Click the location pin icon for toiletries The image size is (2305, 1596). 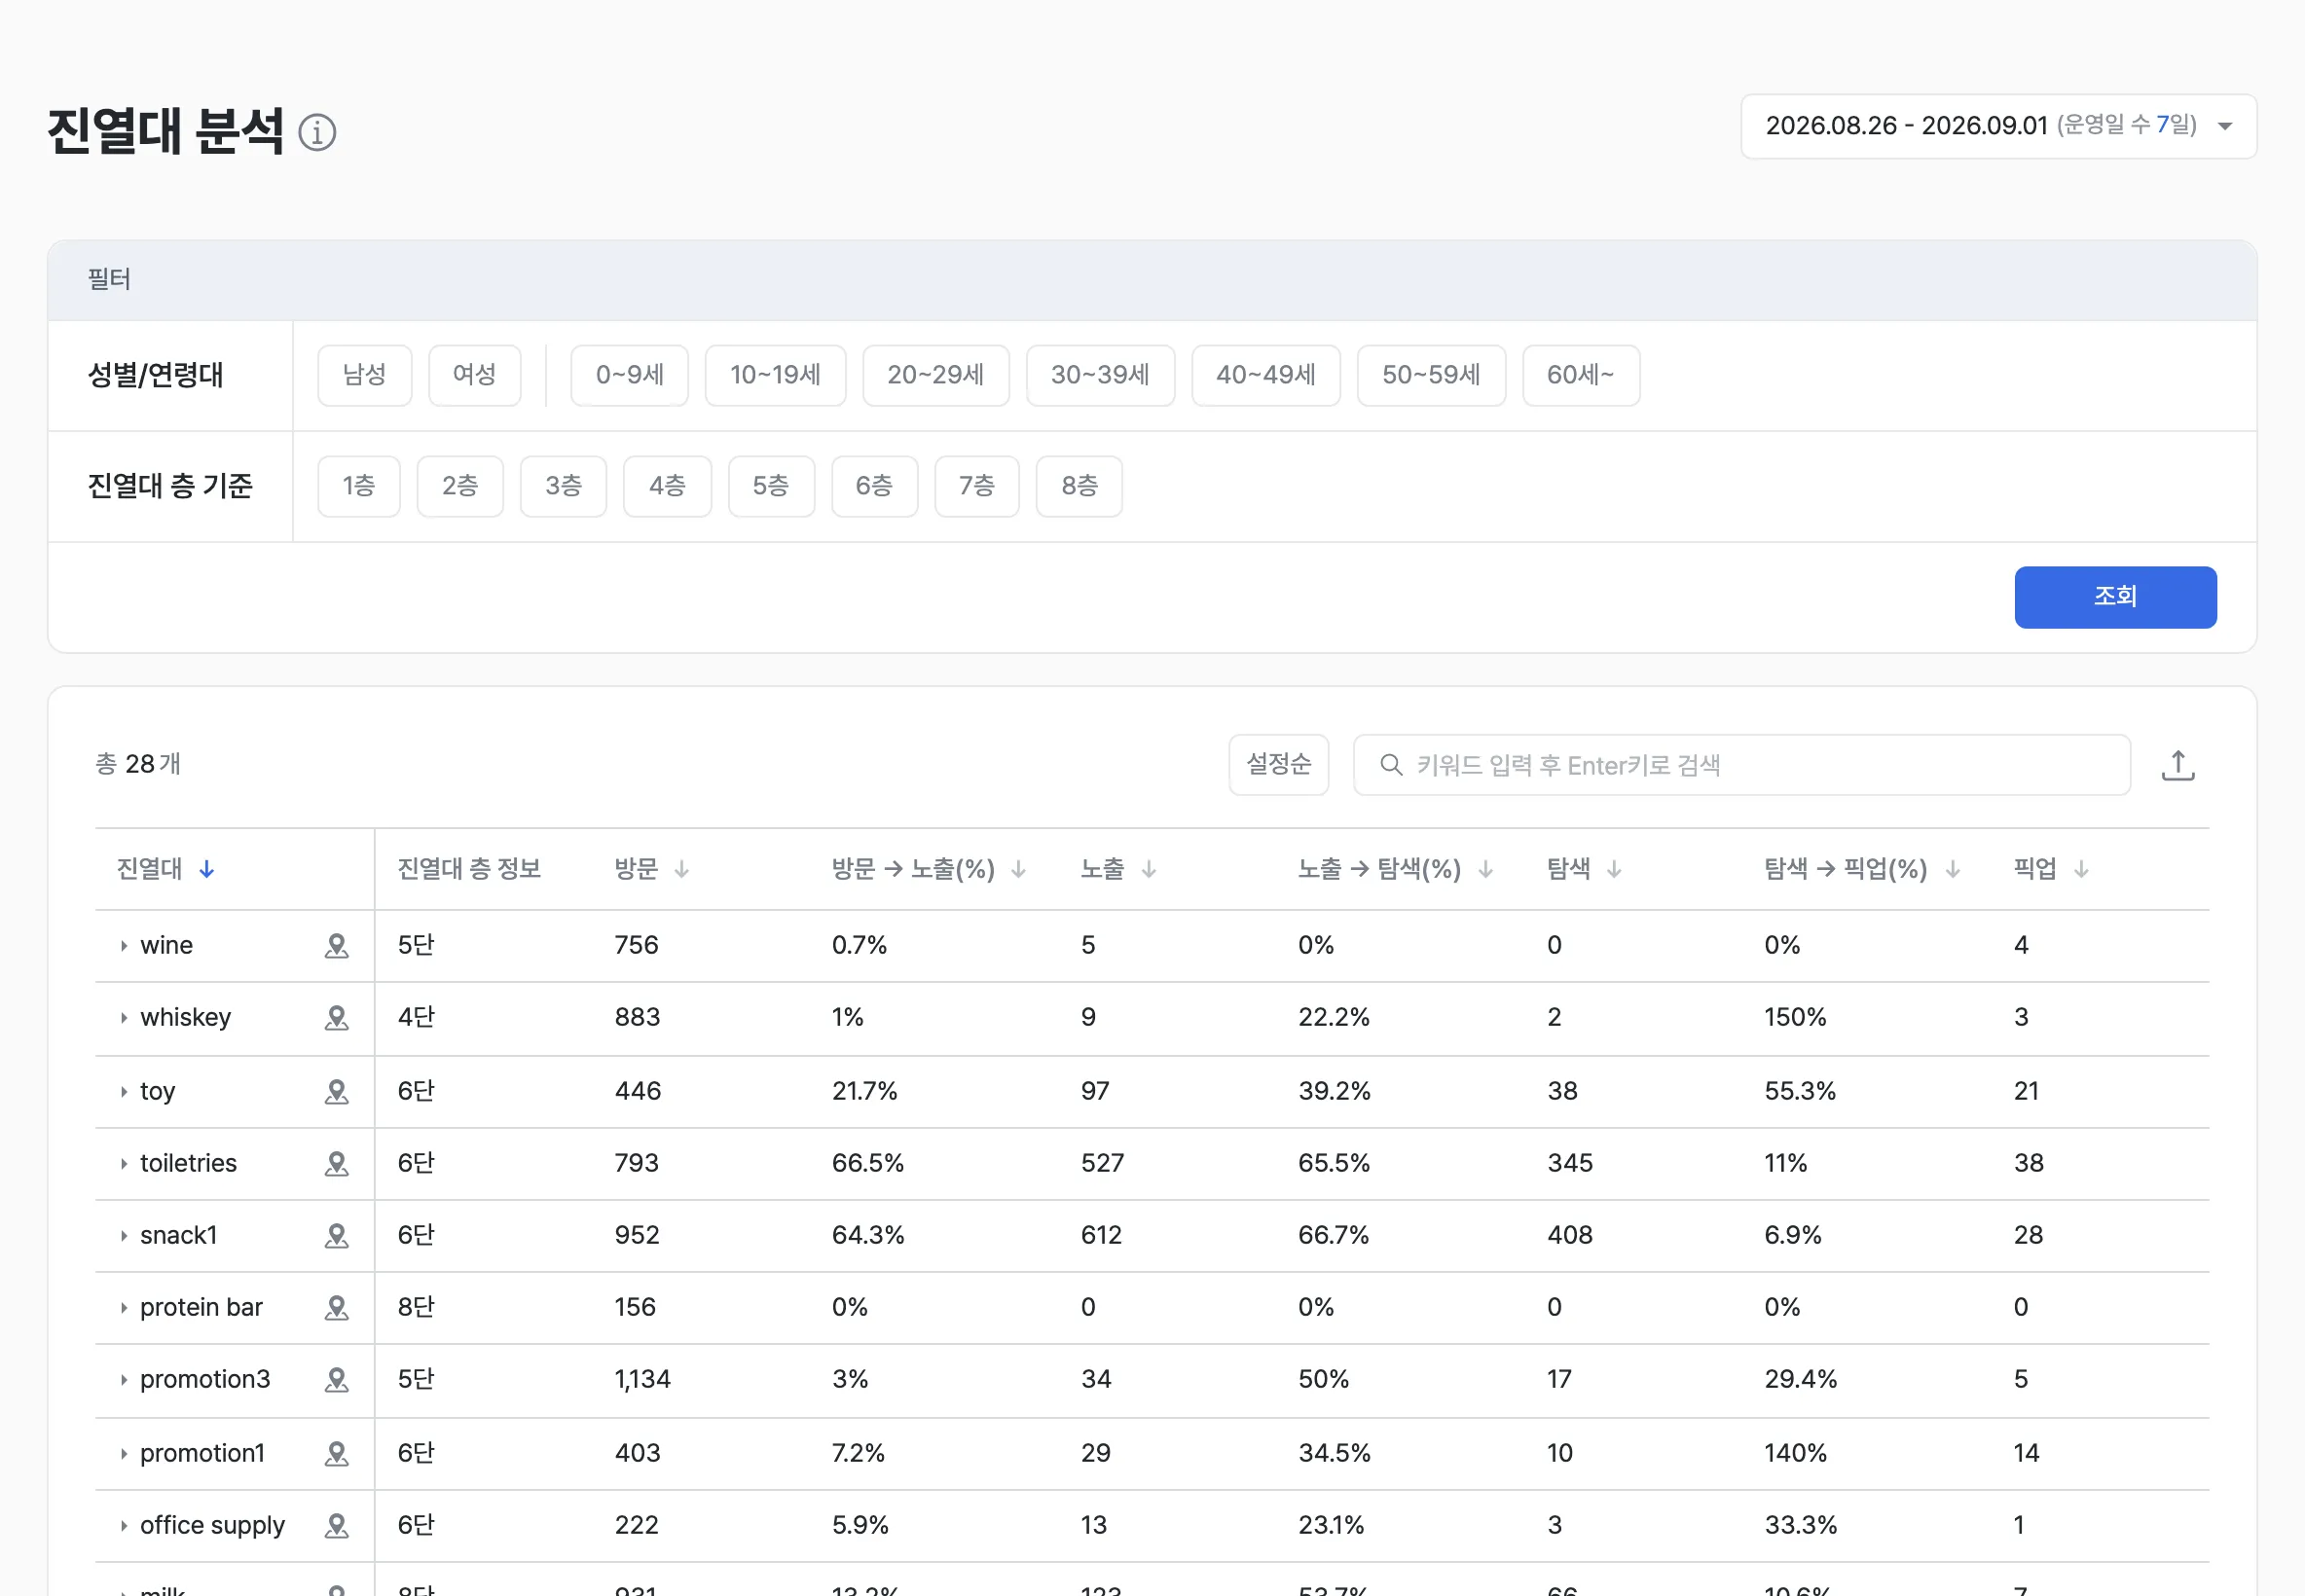tap(337, 1164)
